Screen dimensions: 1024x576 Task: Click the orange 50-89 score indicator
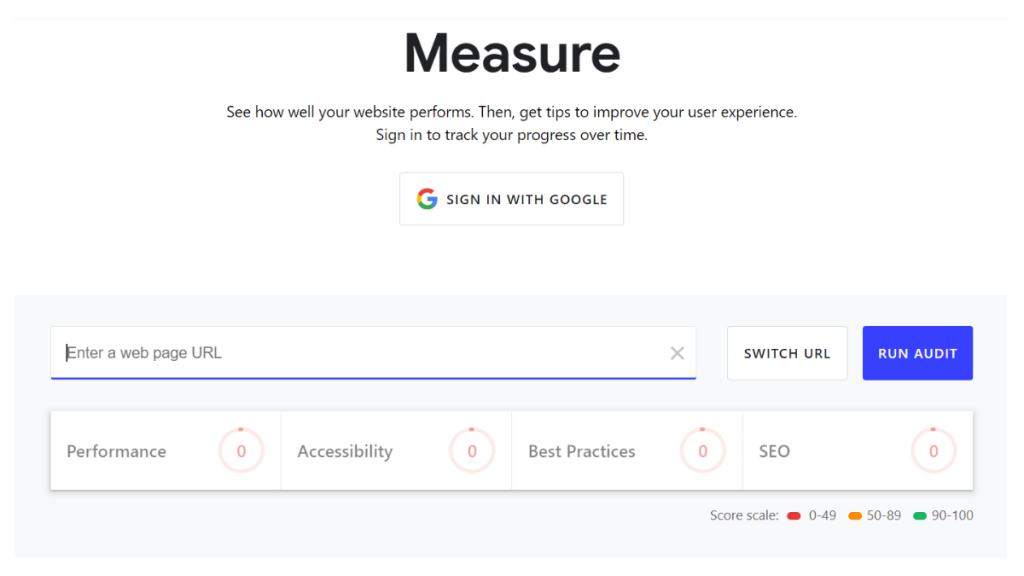(x=854, y=516)
